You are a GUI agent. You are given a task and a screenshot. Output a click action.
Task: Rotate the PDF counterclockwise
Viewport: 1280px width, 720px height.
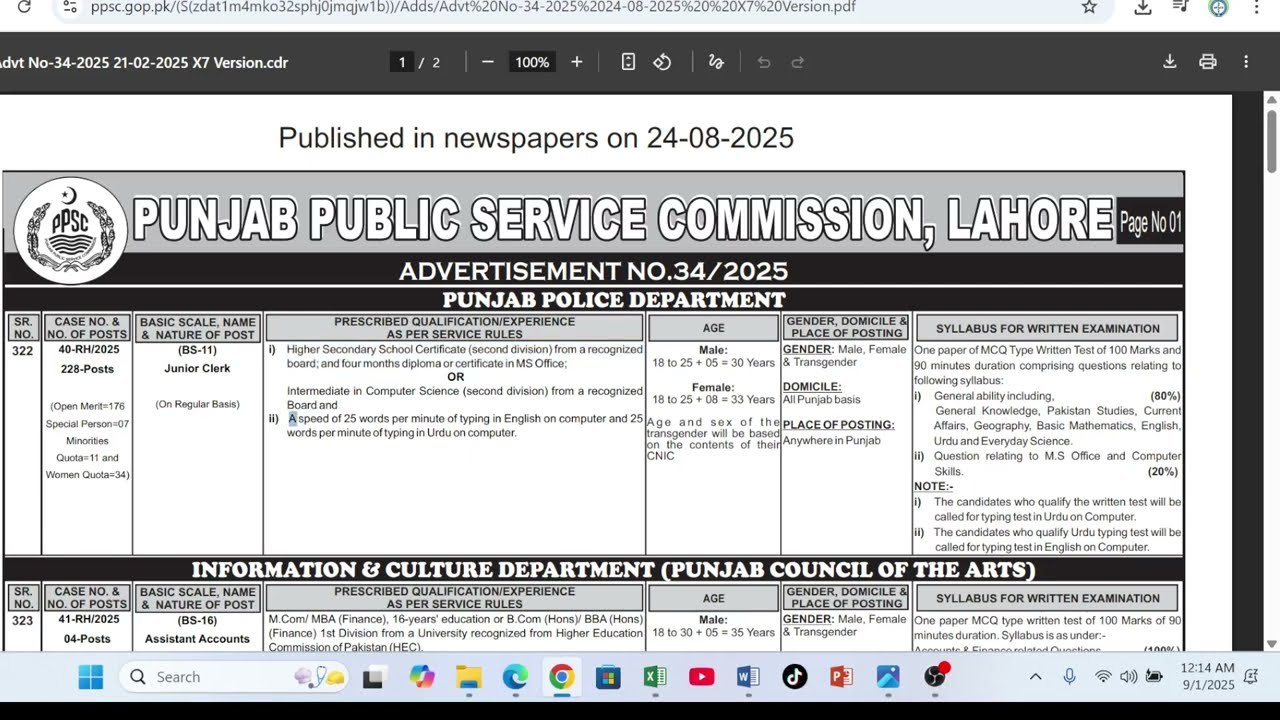pos(662,61)
